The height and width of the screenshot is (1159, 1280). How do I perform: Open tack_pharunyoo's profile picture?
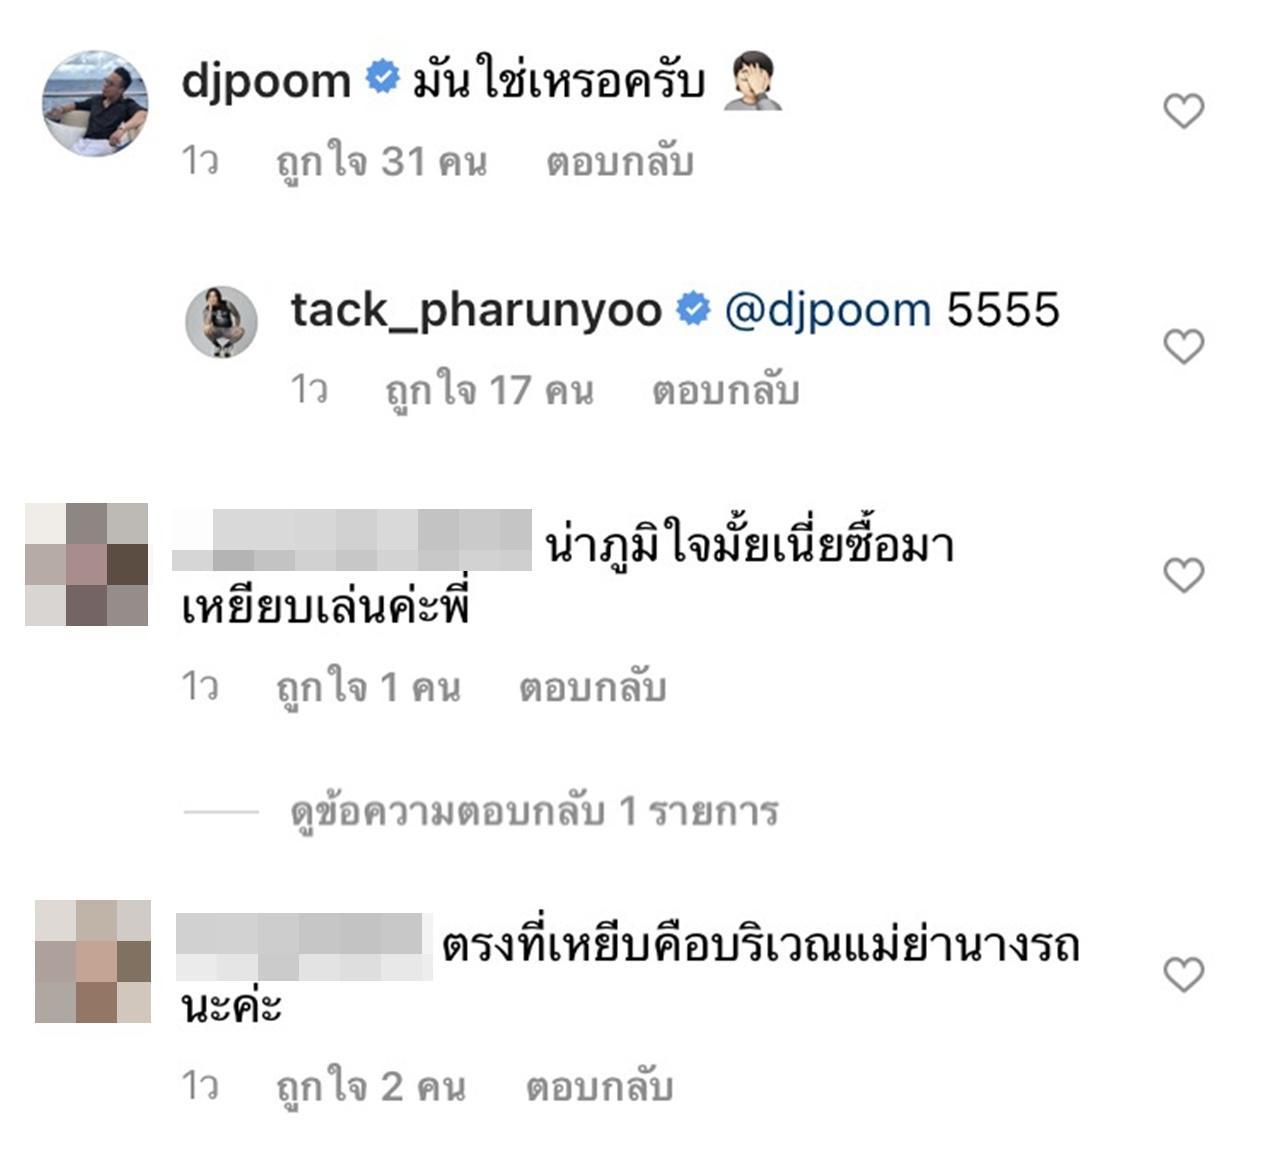point(222,321)
